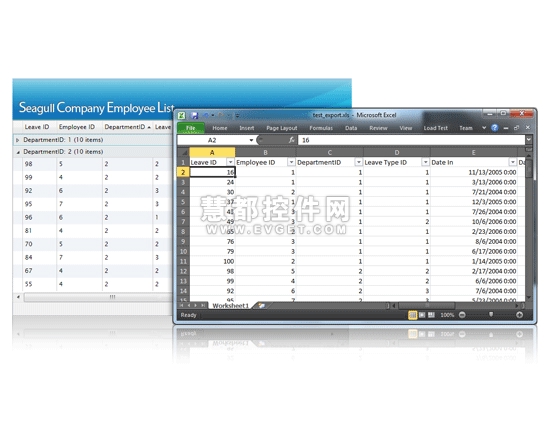Switch to Page Layout view in status bar

click(x=422, y=315)
